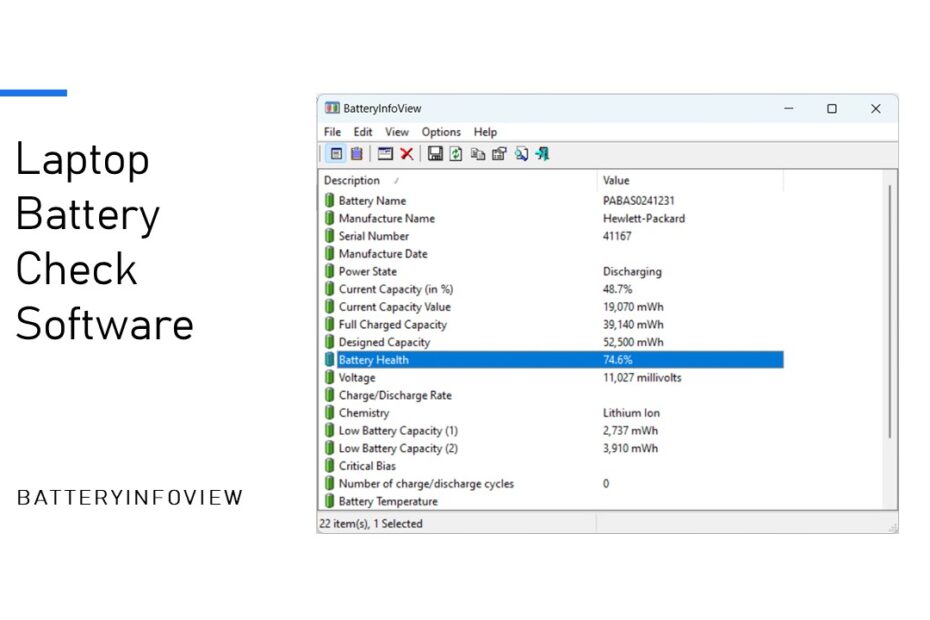This screenshot has height=620, width=930.
Task: Select the Current Capacity Value row
Action: [552, 307]
